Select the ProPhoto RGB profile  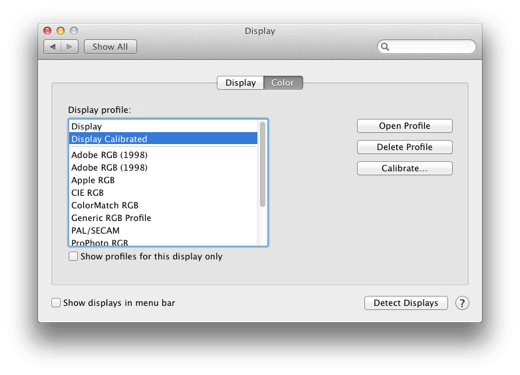[163, 242]
